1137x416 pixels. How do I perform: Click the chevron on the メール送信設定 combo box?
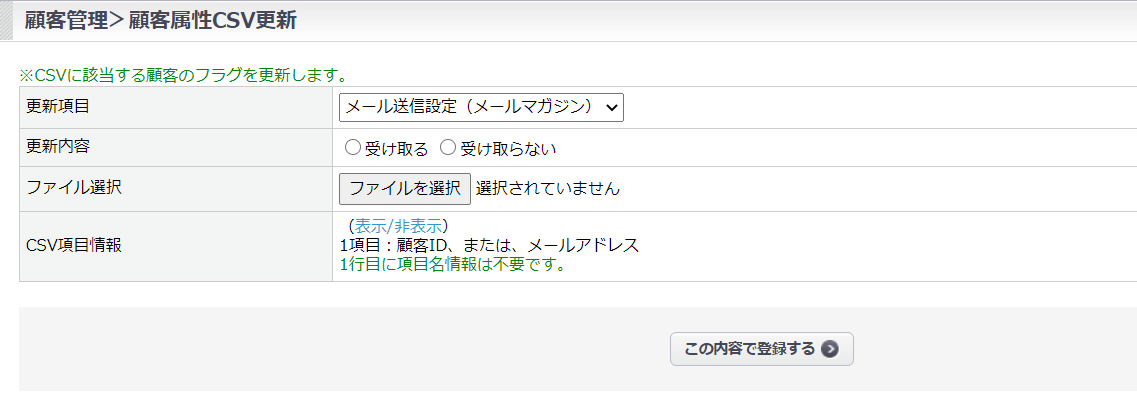[x=611, y=106]
